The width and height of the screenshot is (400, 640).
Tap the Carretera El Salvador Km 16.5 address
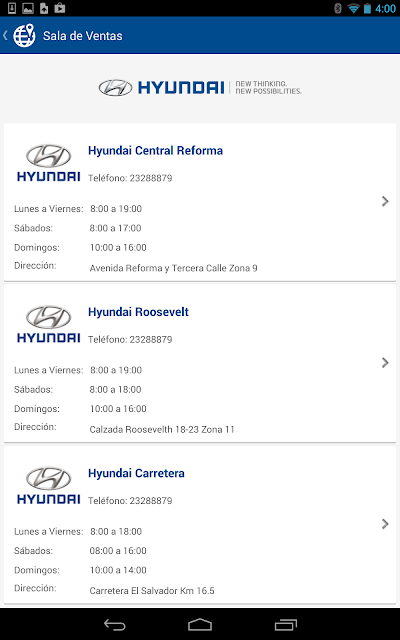152,591
